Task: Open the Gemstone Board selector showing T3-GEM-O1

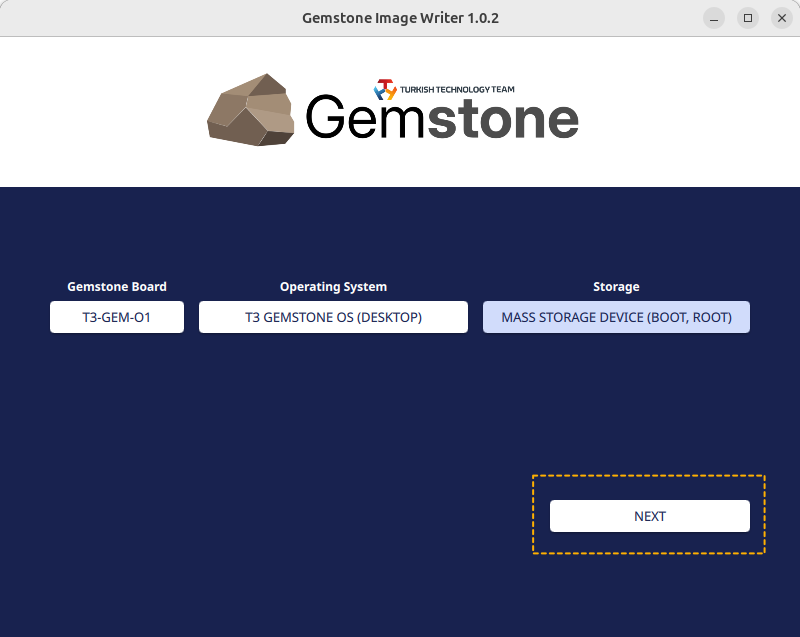Action: 117,317
